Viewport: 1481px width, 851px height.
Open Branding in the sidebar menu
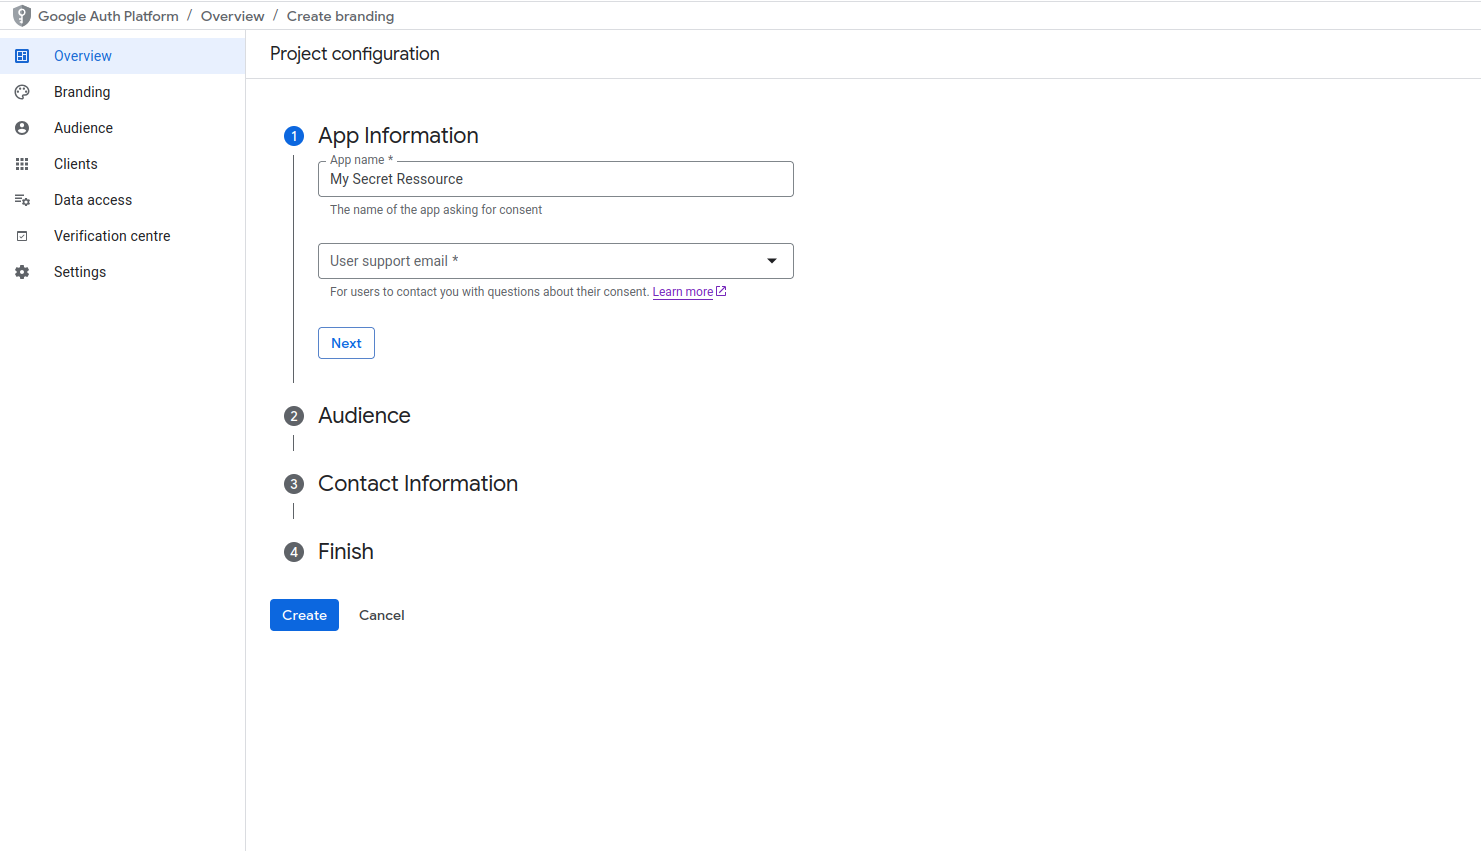click(x=82, y=92)
